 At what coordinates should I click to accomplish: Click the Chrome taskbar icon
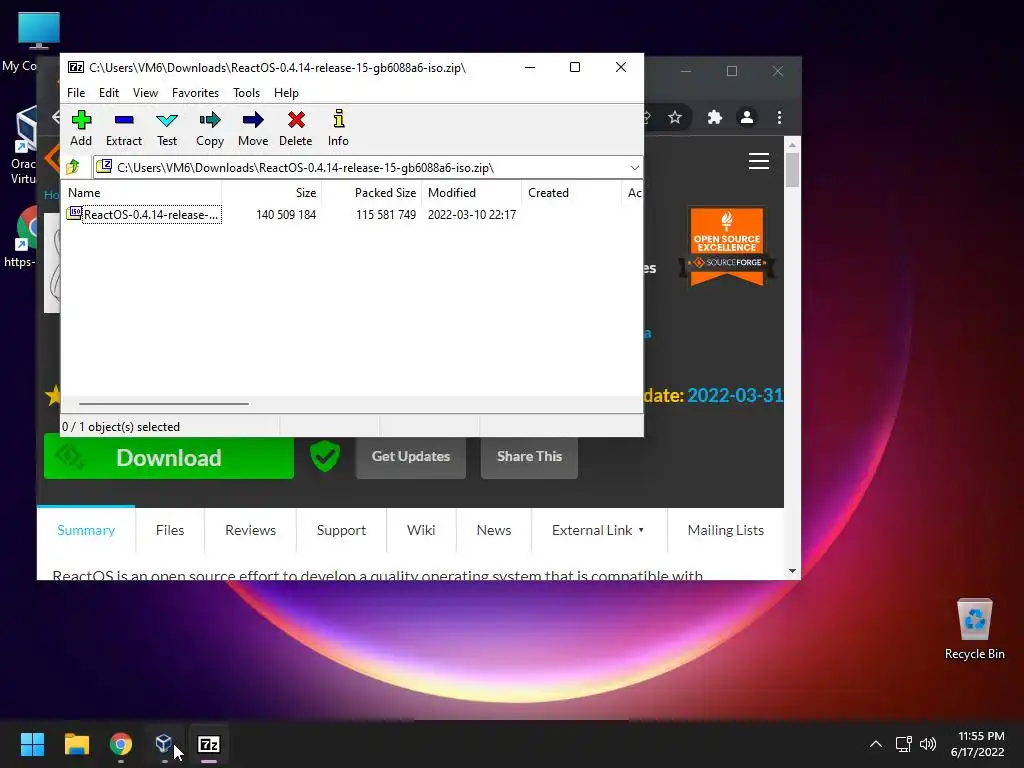click(121, 744)
